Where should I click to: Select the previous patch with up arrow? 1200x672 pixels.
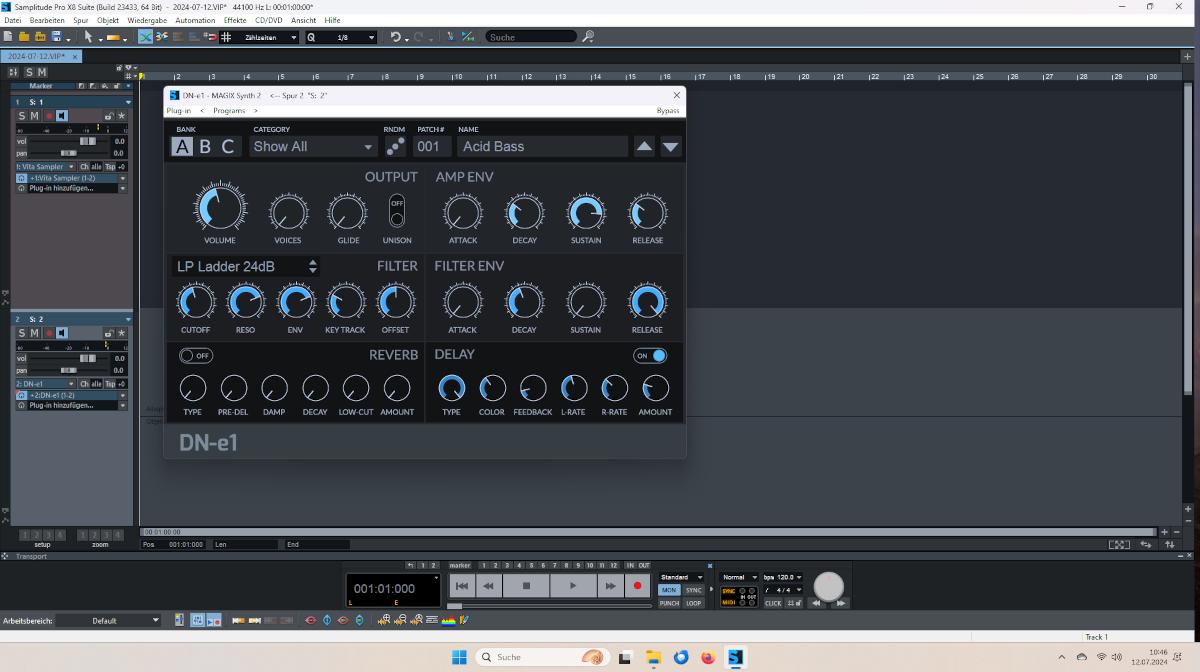point(644,146)
